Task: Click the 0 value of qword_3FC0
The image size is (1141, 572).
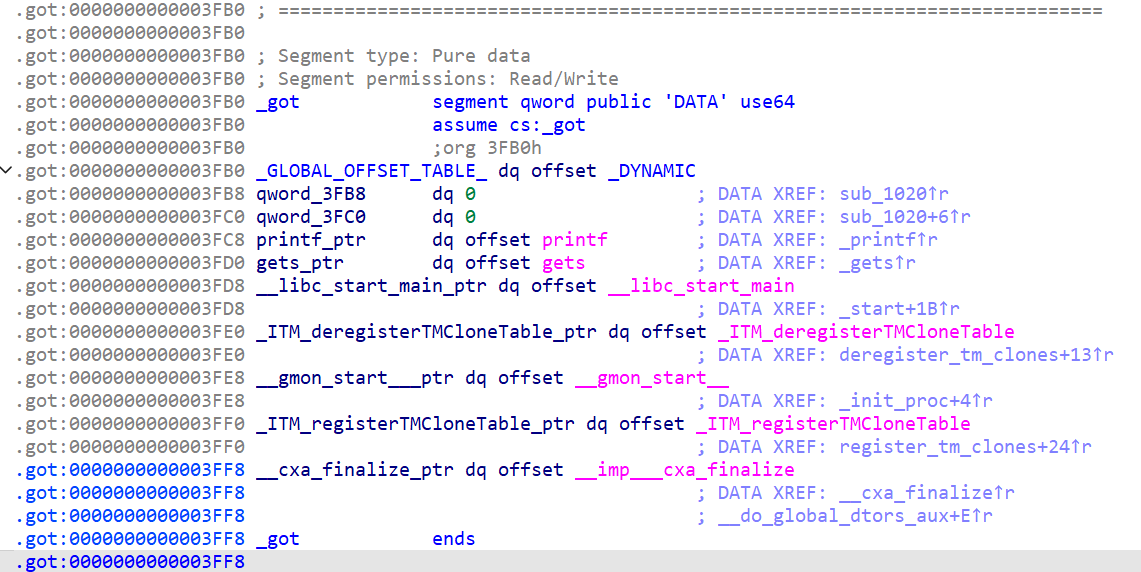Action: tap(470, 217)
